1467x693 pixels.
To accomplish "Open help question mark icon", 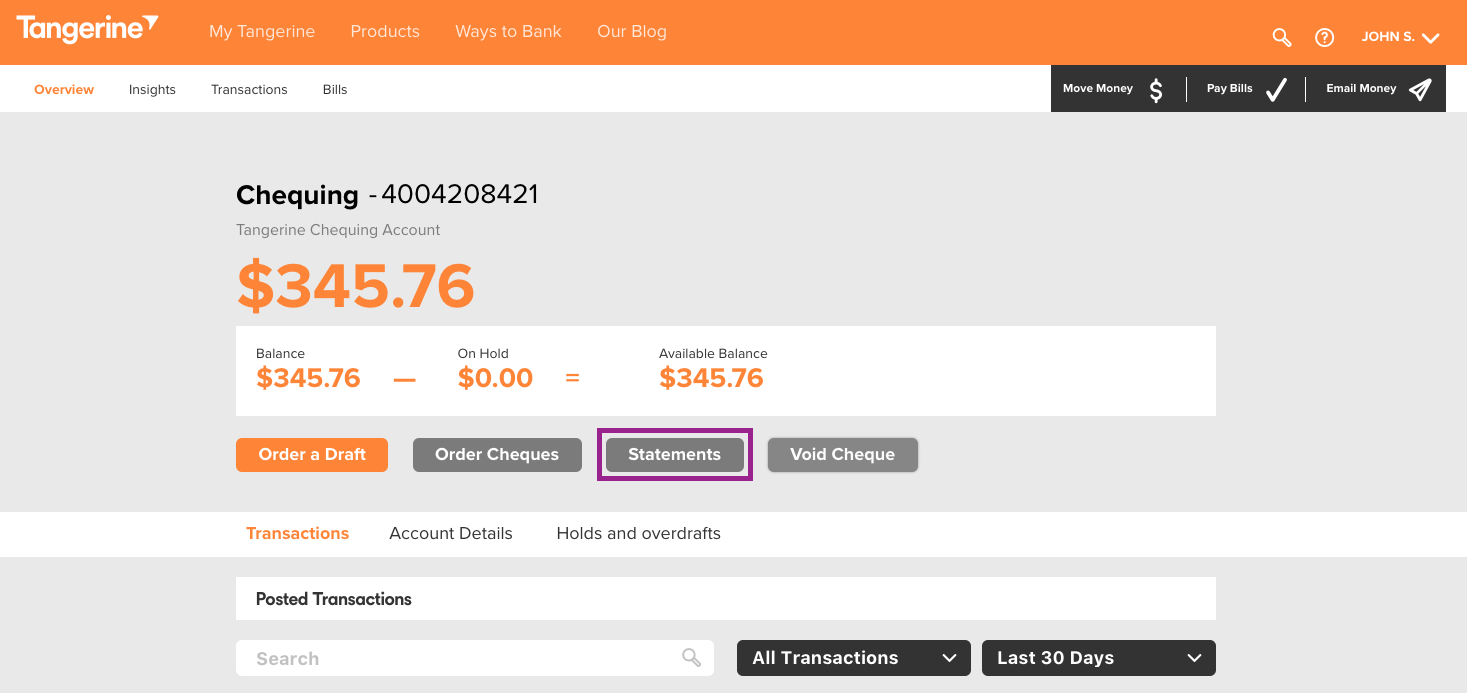I will click(1325, 37).
